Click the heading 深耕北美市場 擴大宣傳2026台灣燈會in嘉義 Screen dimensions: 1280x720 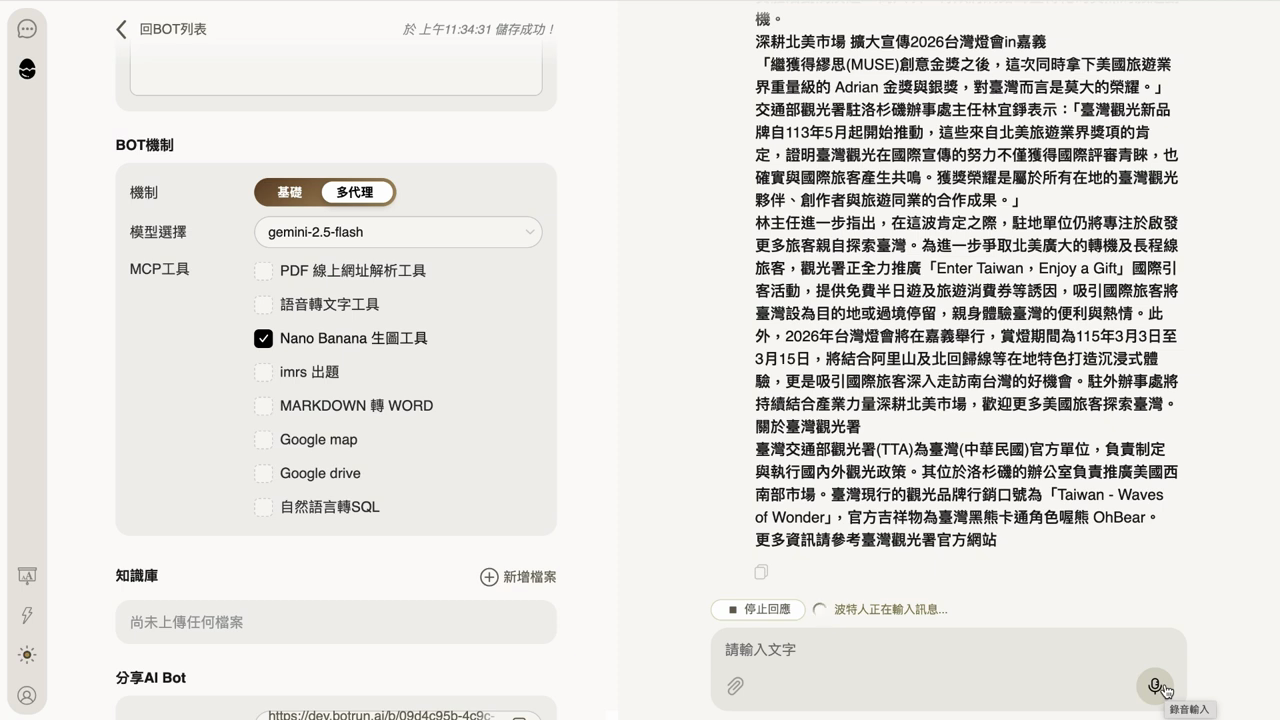(x=900, y=42)
